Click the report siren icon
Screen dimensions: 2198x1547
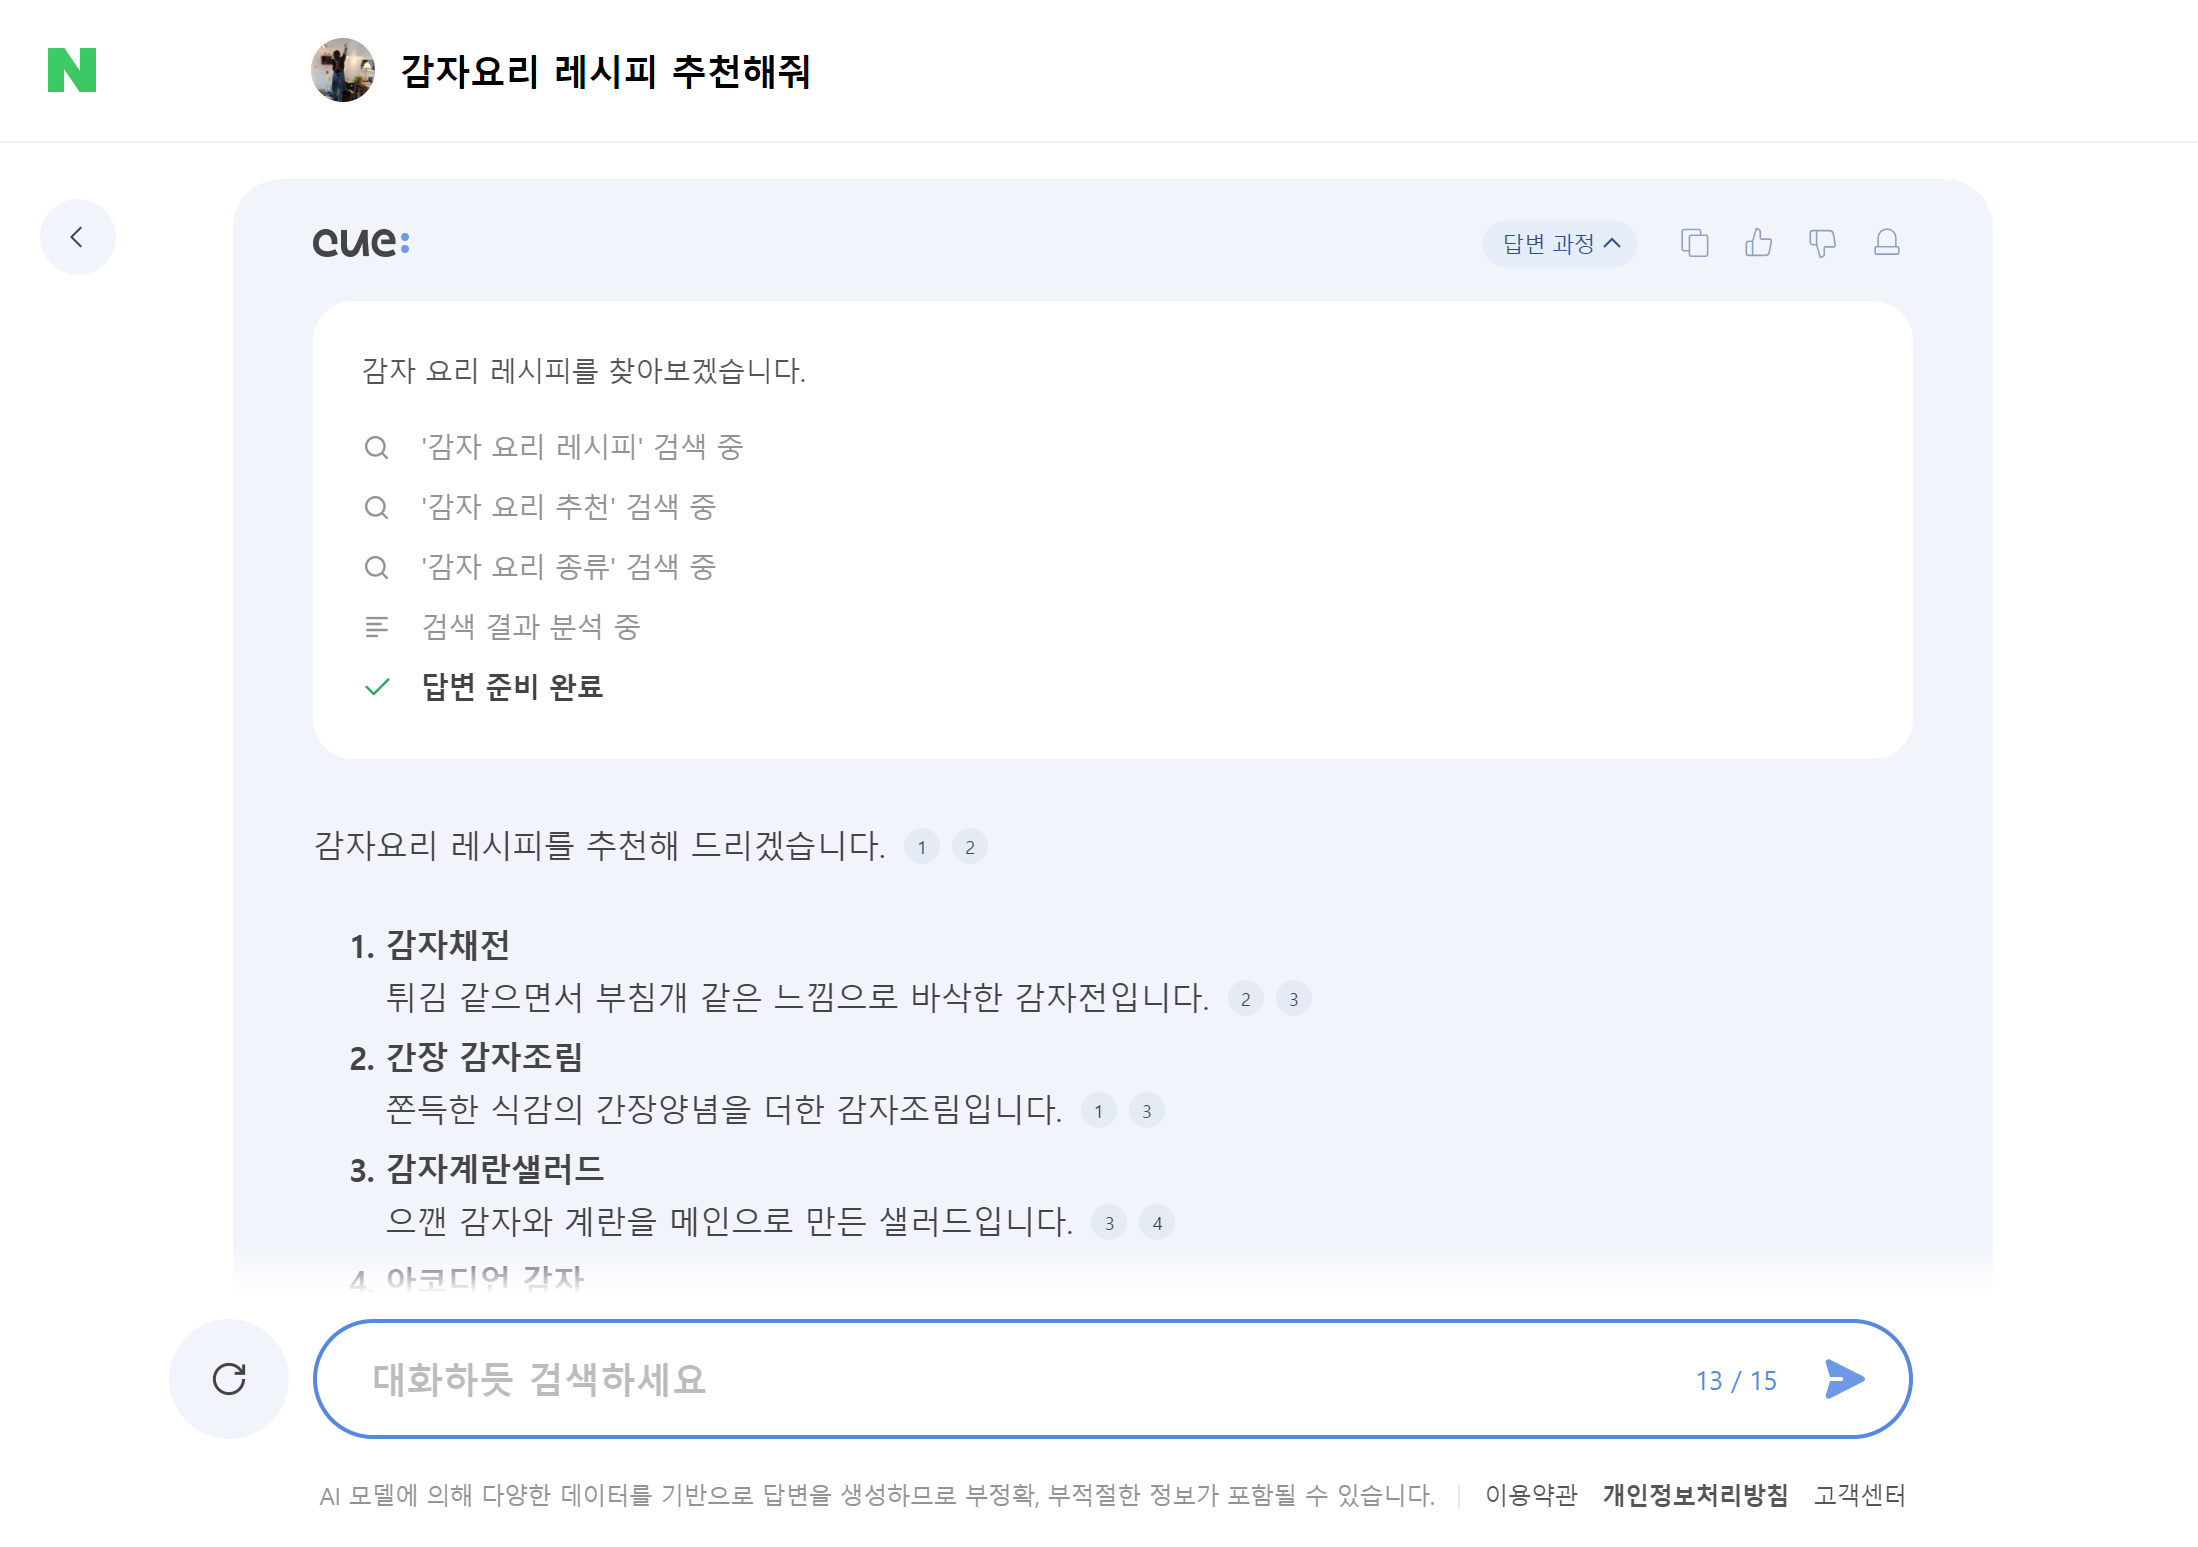point(1886,243)
